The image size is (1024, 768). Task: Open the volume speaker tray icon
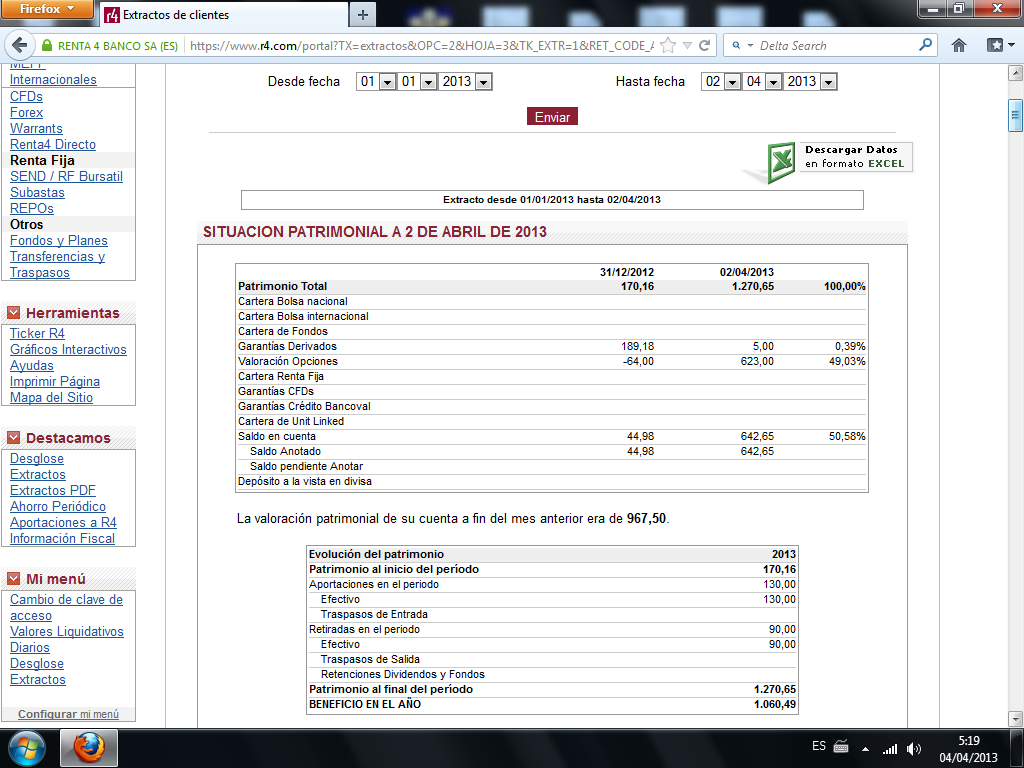pyautogui.click(x=914, y=748)
